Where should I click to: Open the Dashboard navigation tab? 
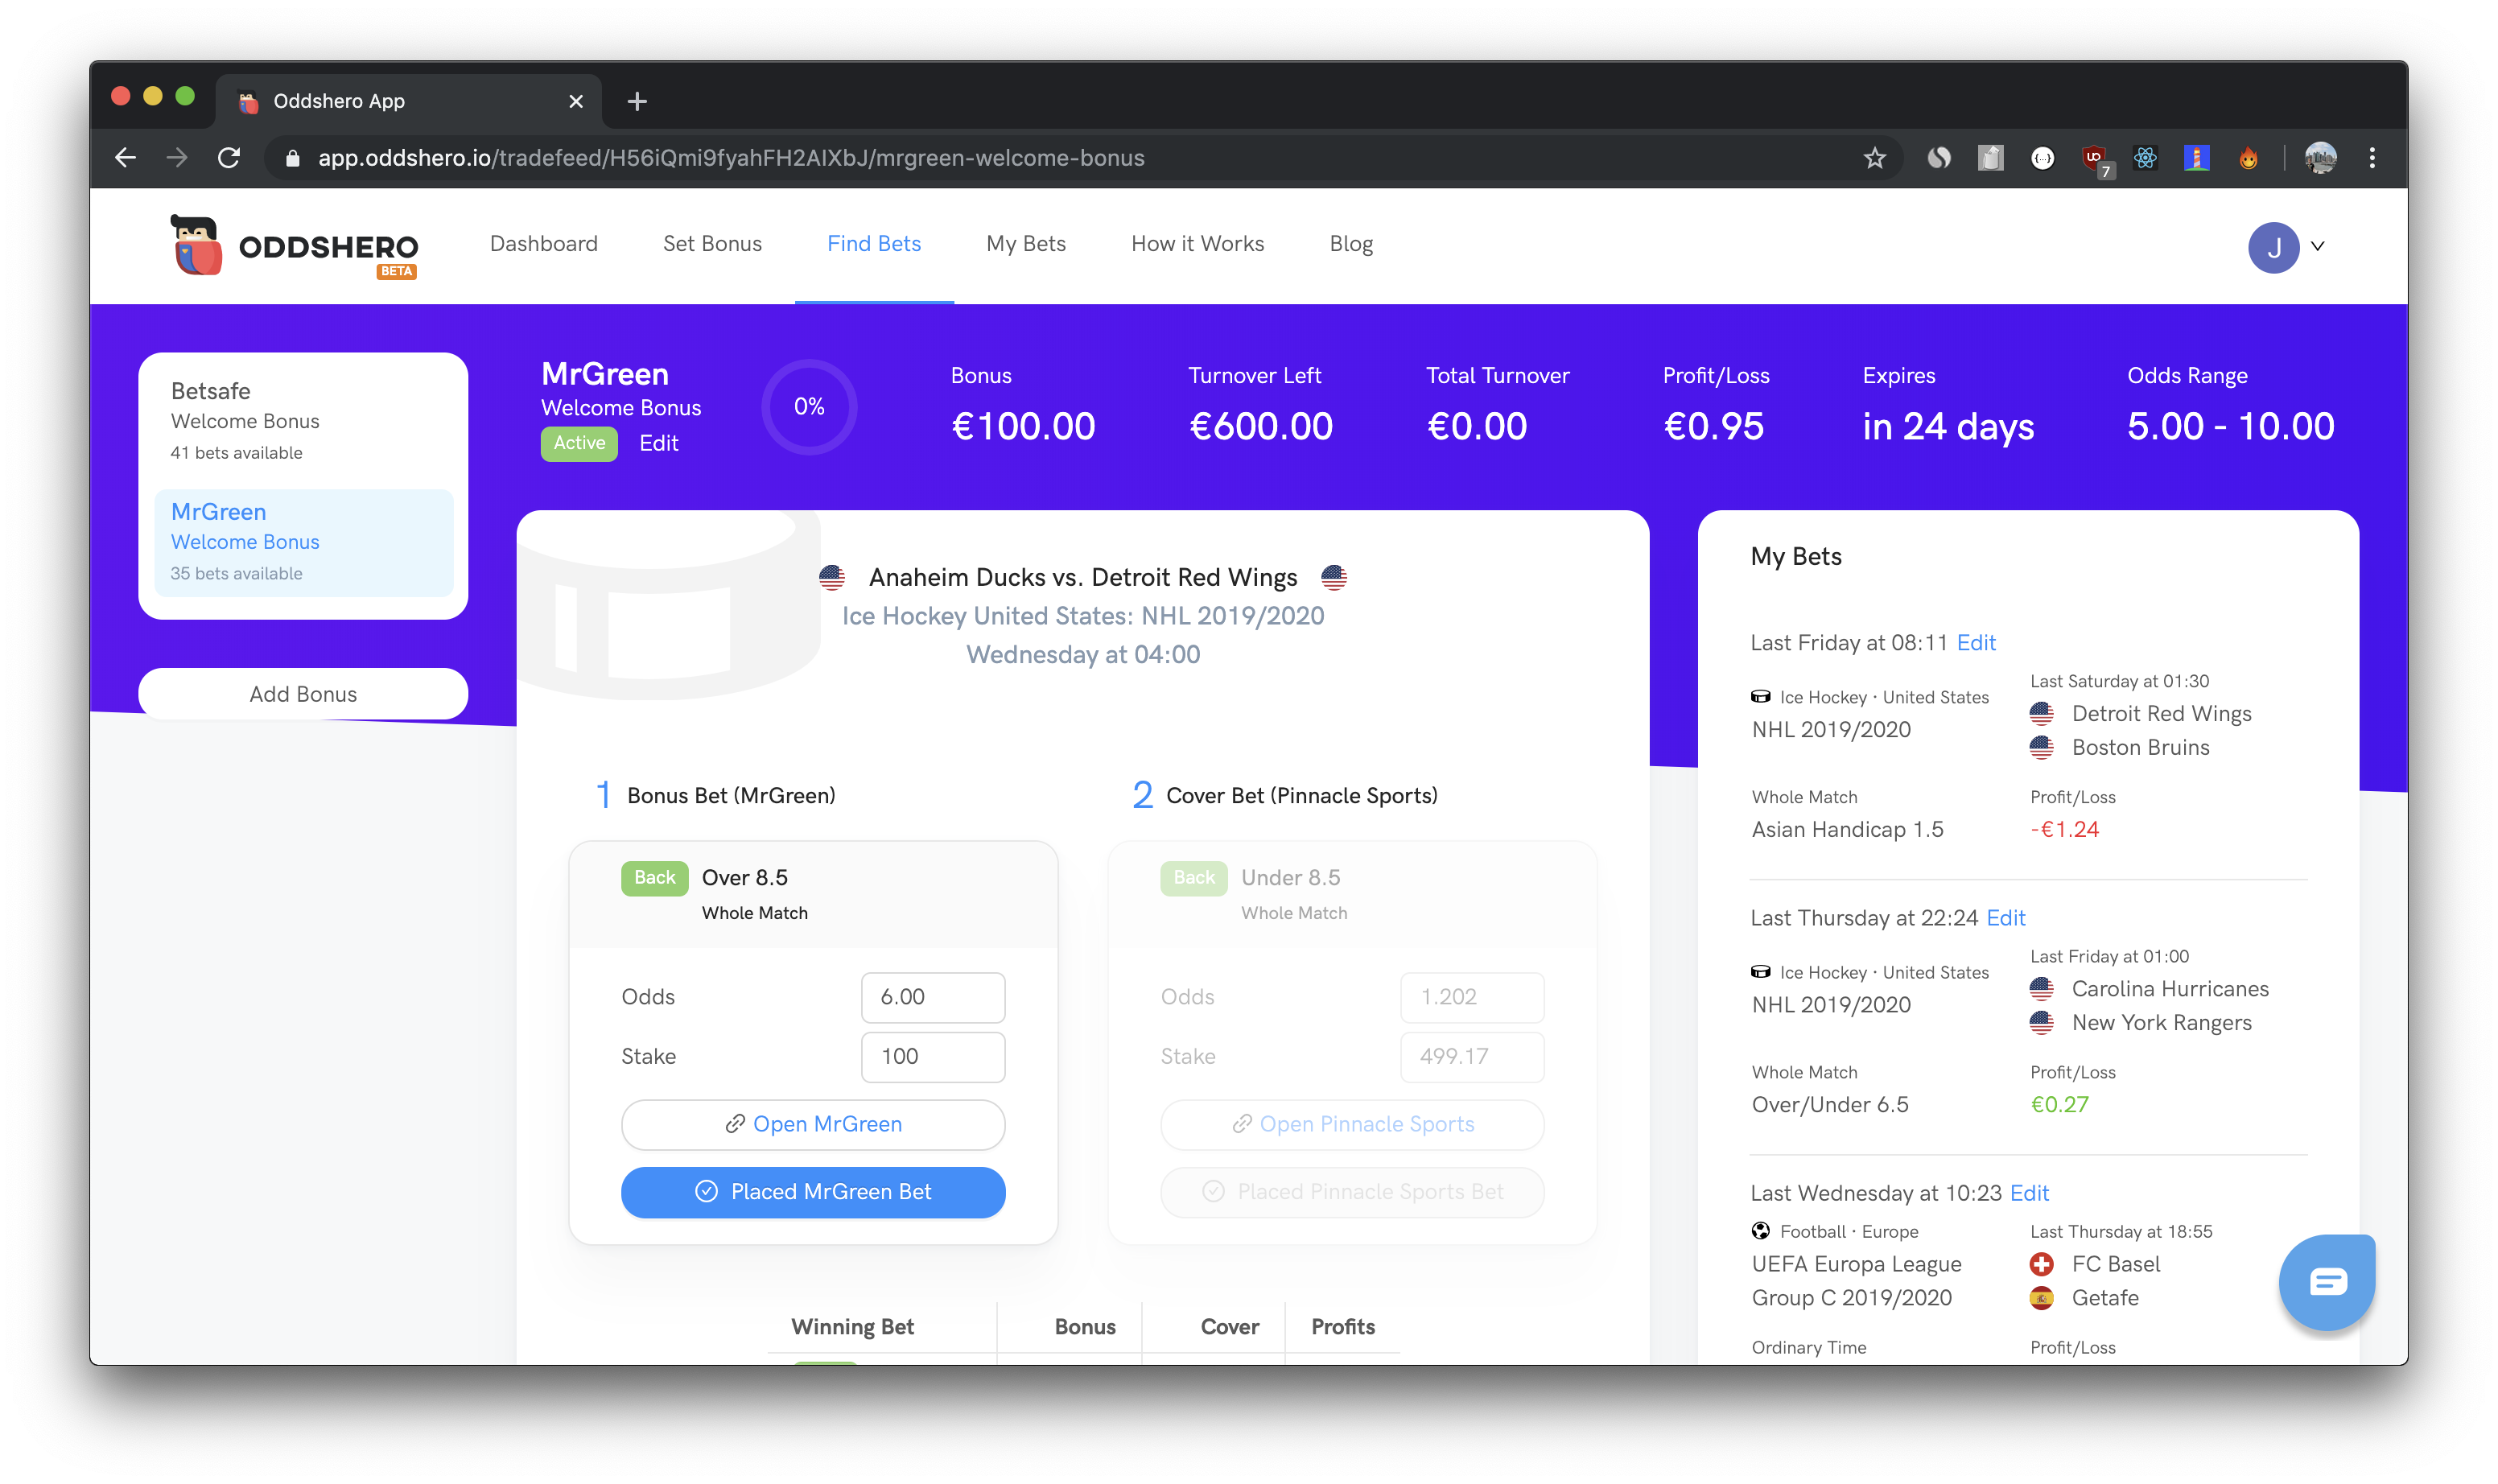coord(543,244)
